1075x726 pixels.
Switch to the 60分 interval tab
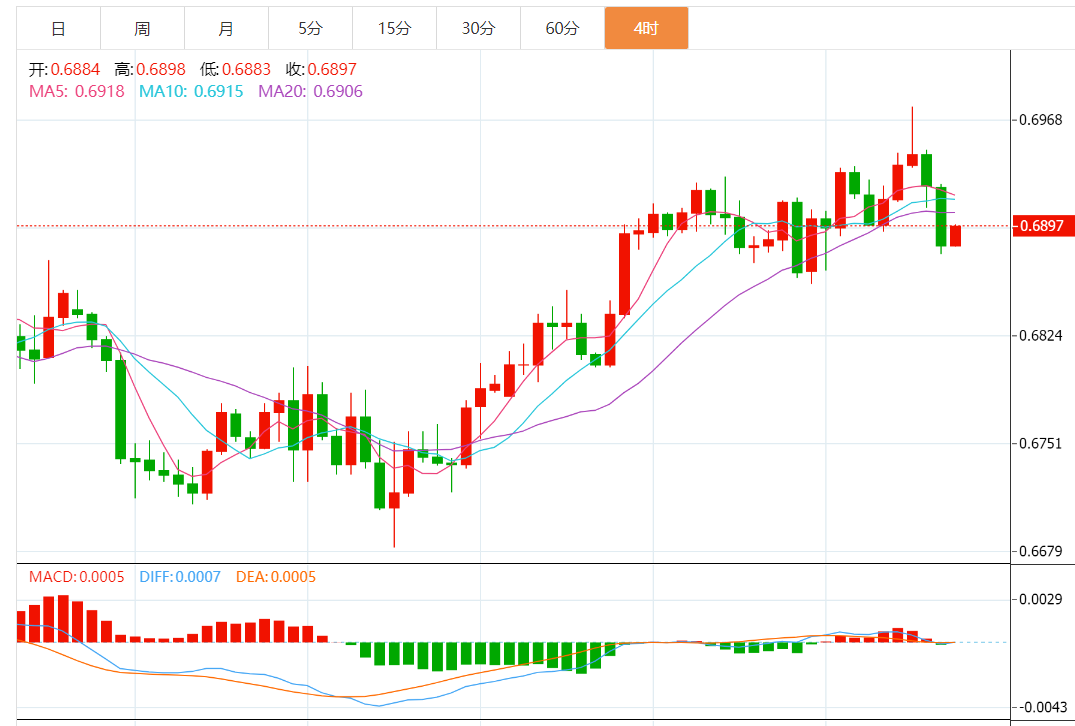tap(562, 28)
